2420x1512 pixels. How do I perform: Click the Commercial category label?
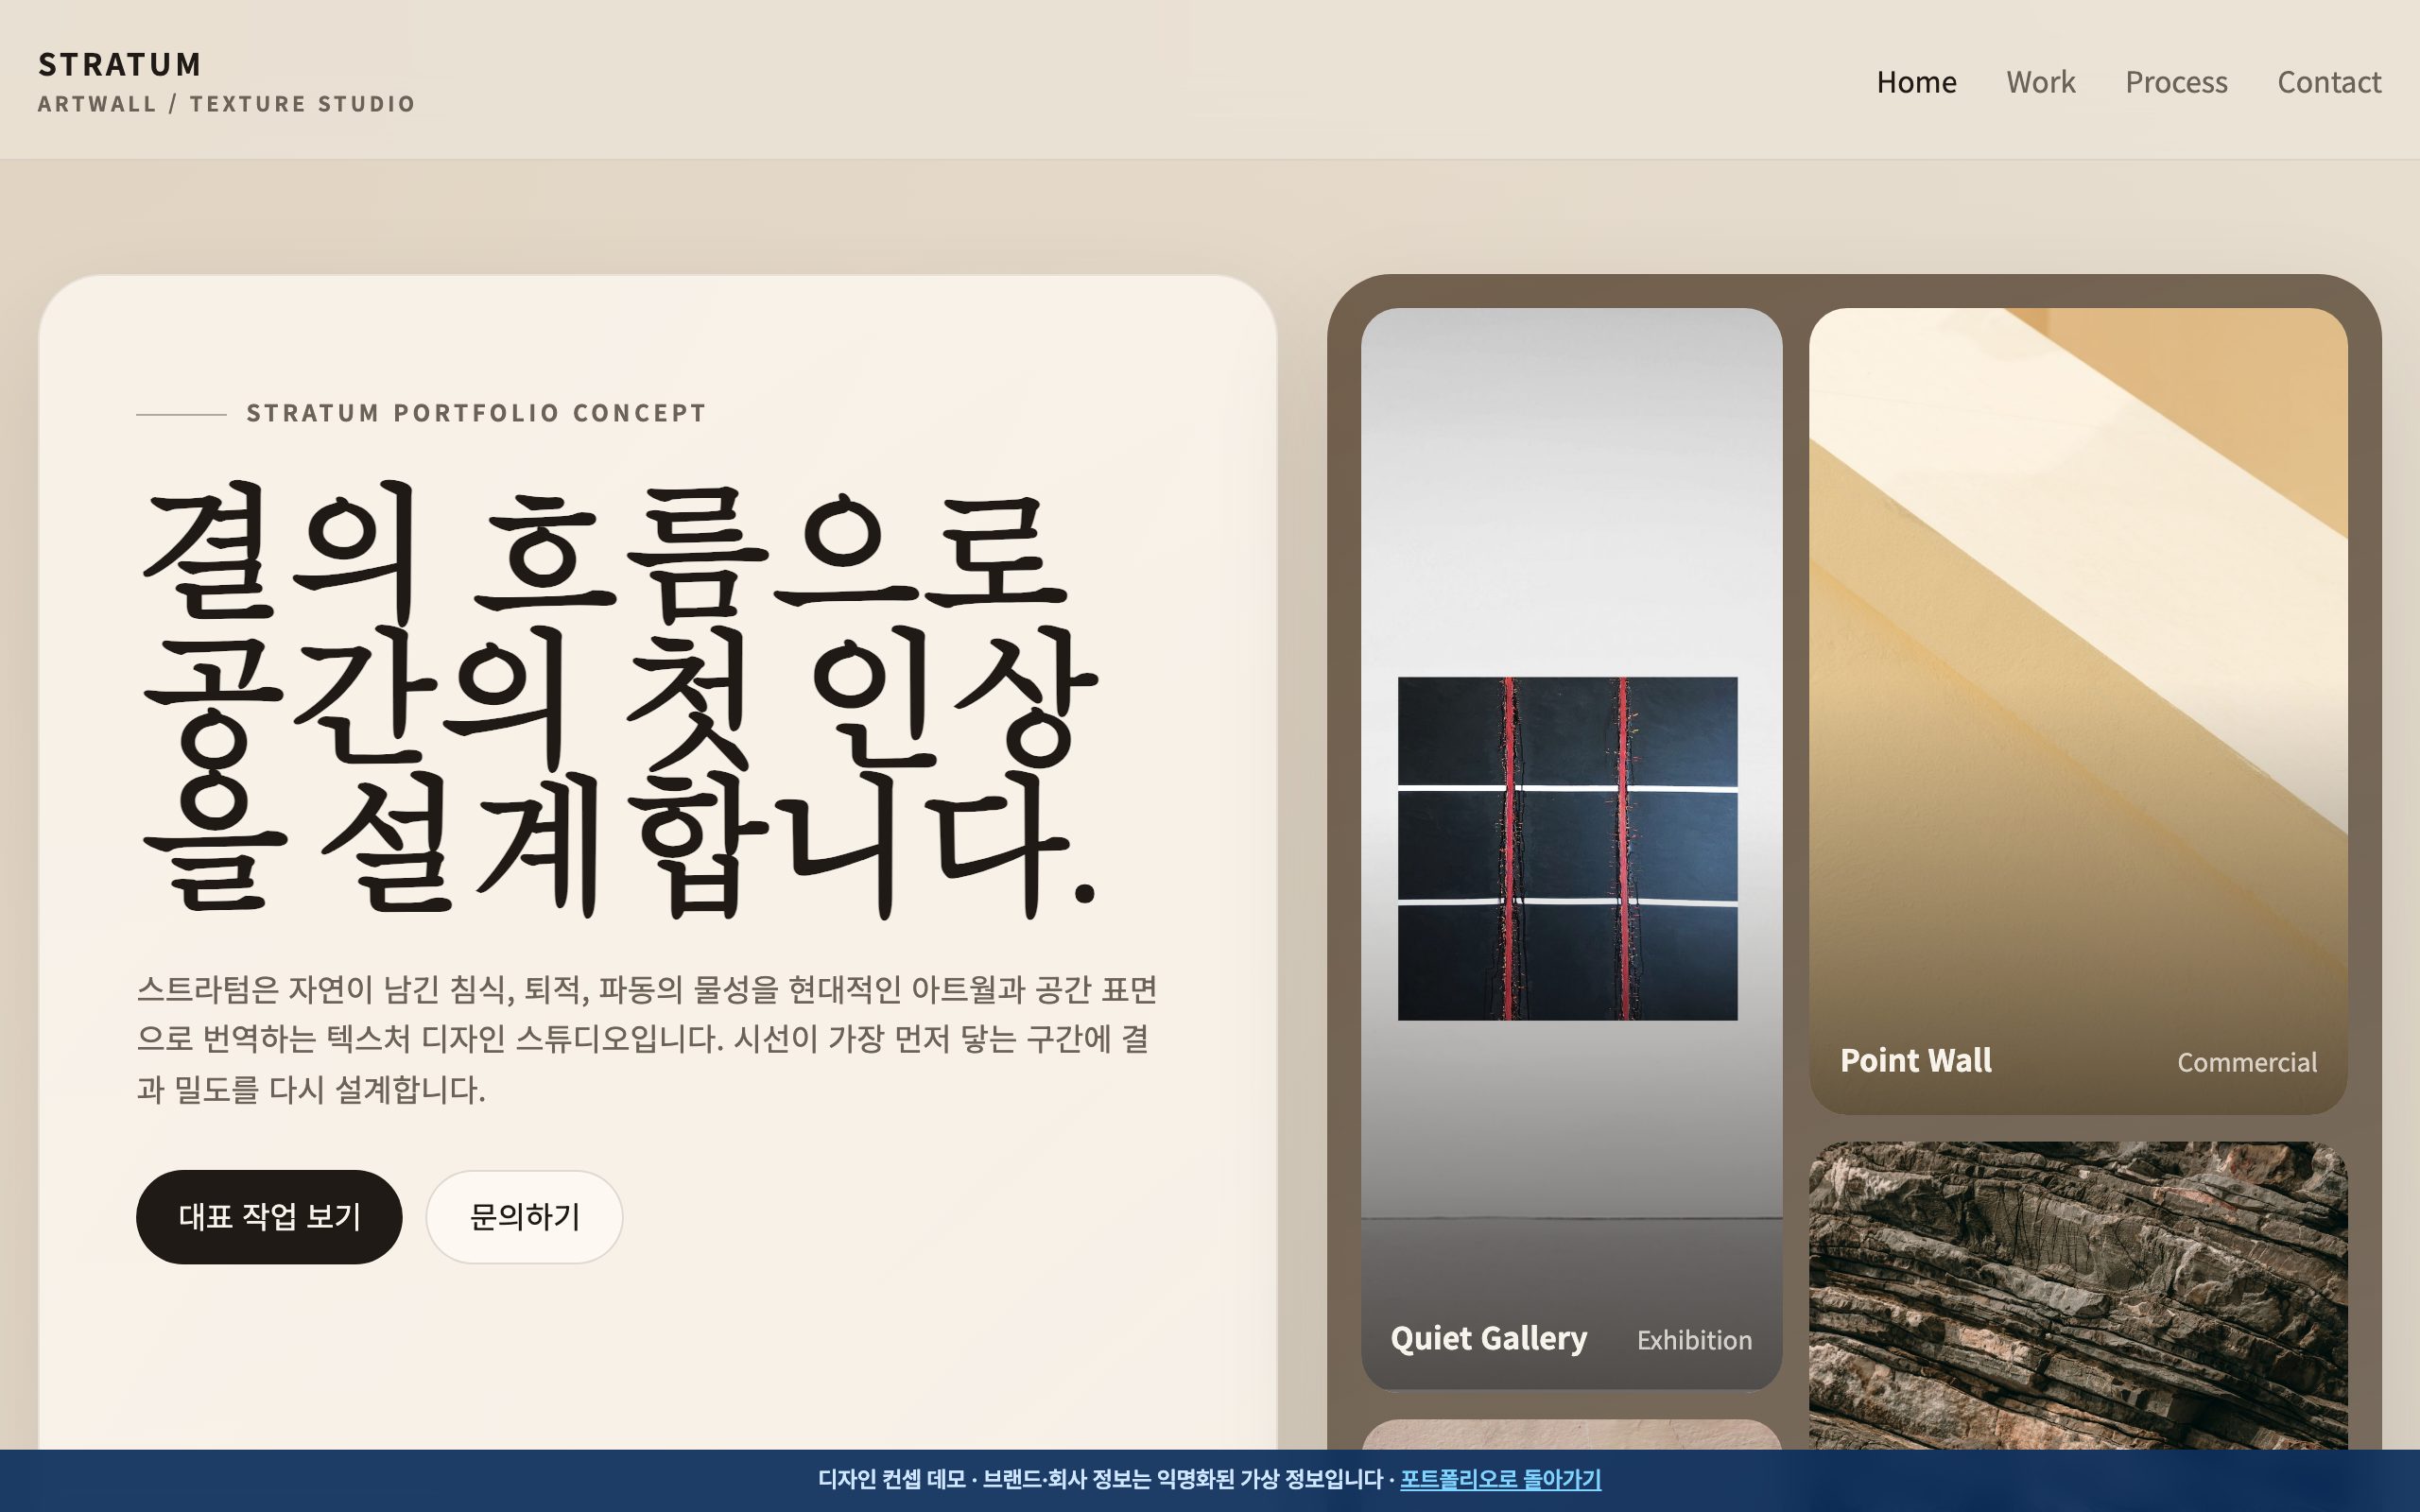point(2247,1062)
